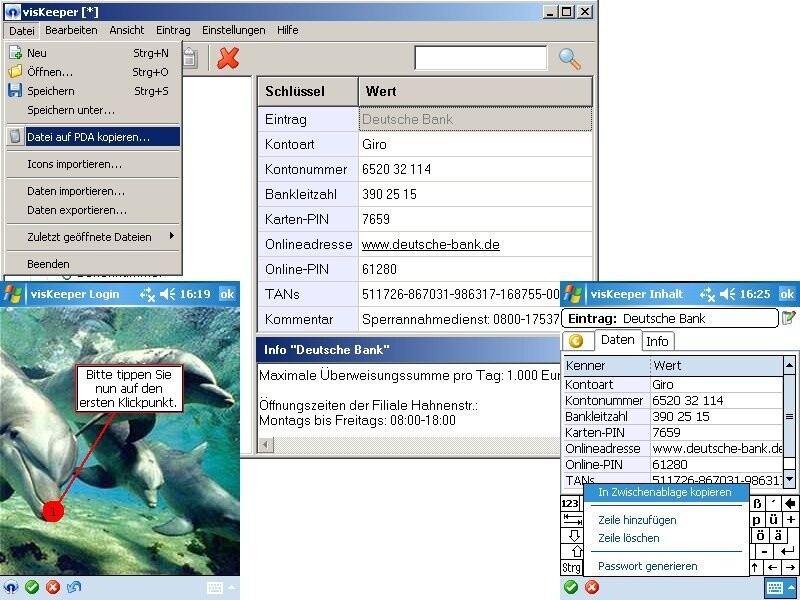
Task: Click connectivity icon in visKeeper Inhalt title bar
Action: [x=707, y=294]
